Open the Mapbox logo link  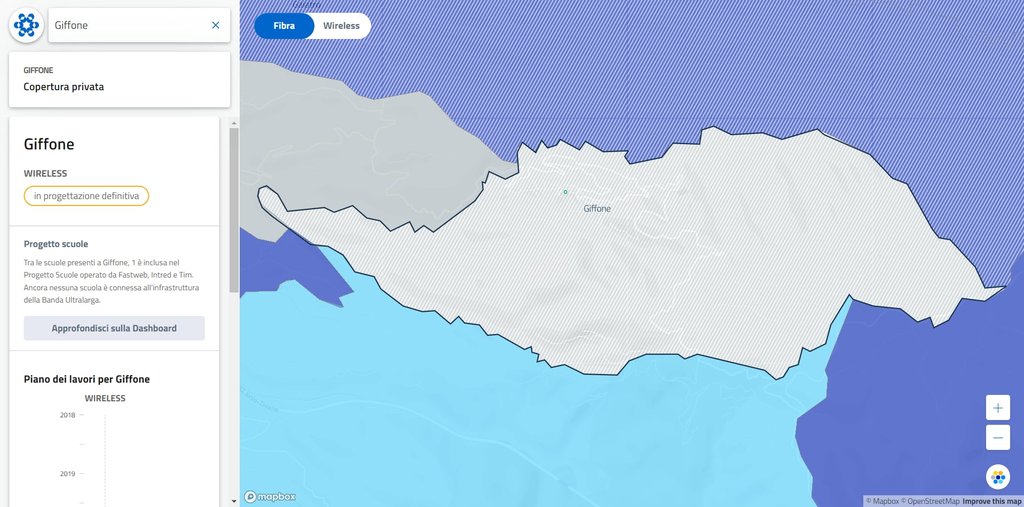[x=270, y=497]
